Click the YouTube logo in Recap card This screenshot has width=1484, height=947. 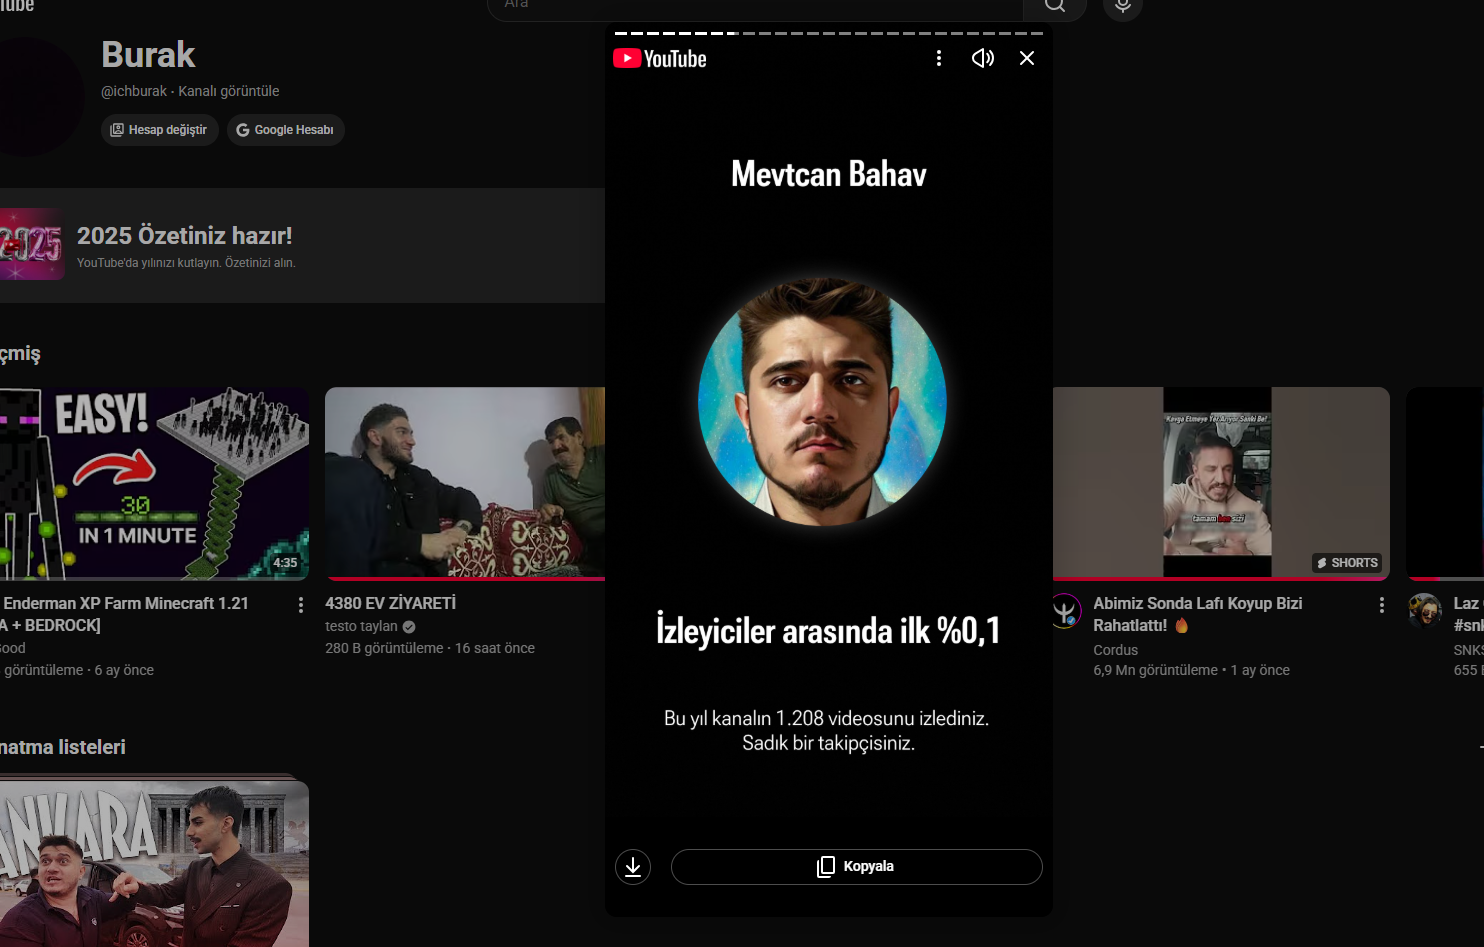(660, 59)
